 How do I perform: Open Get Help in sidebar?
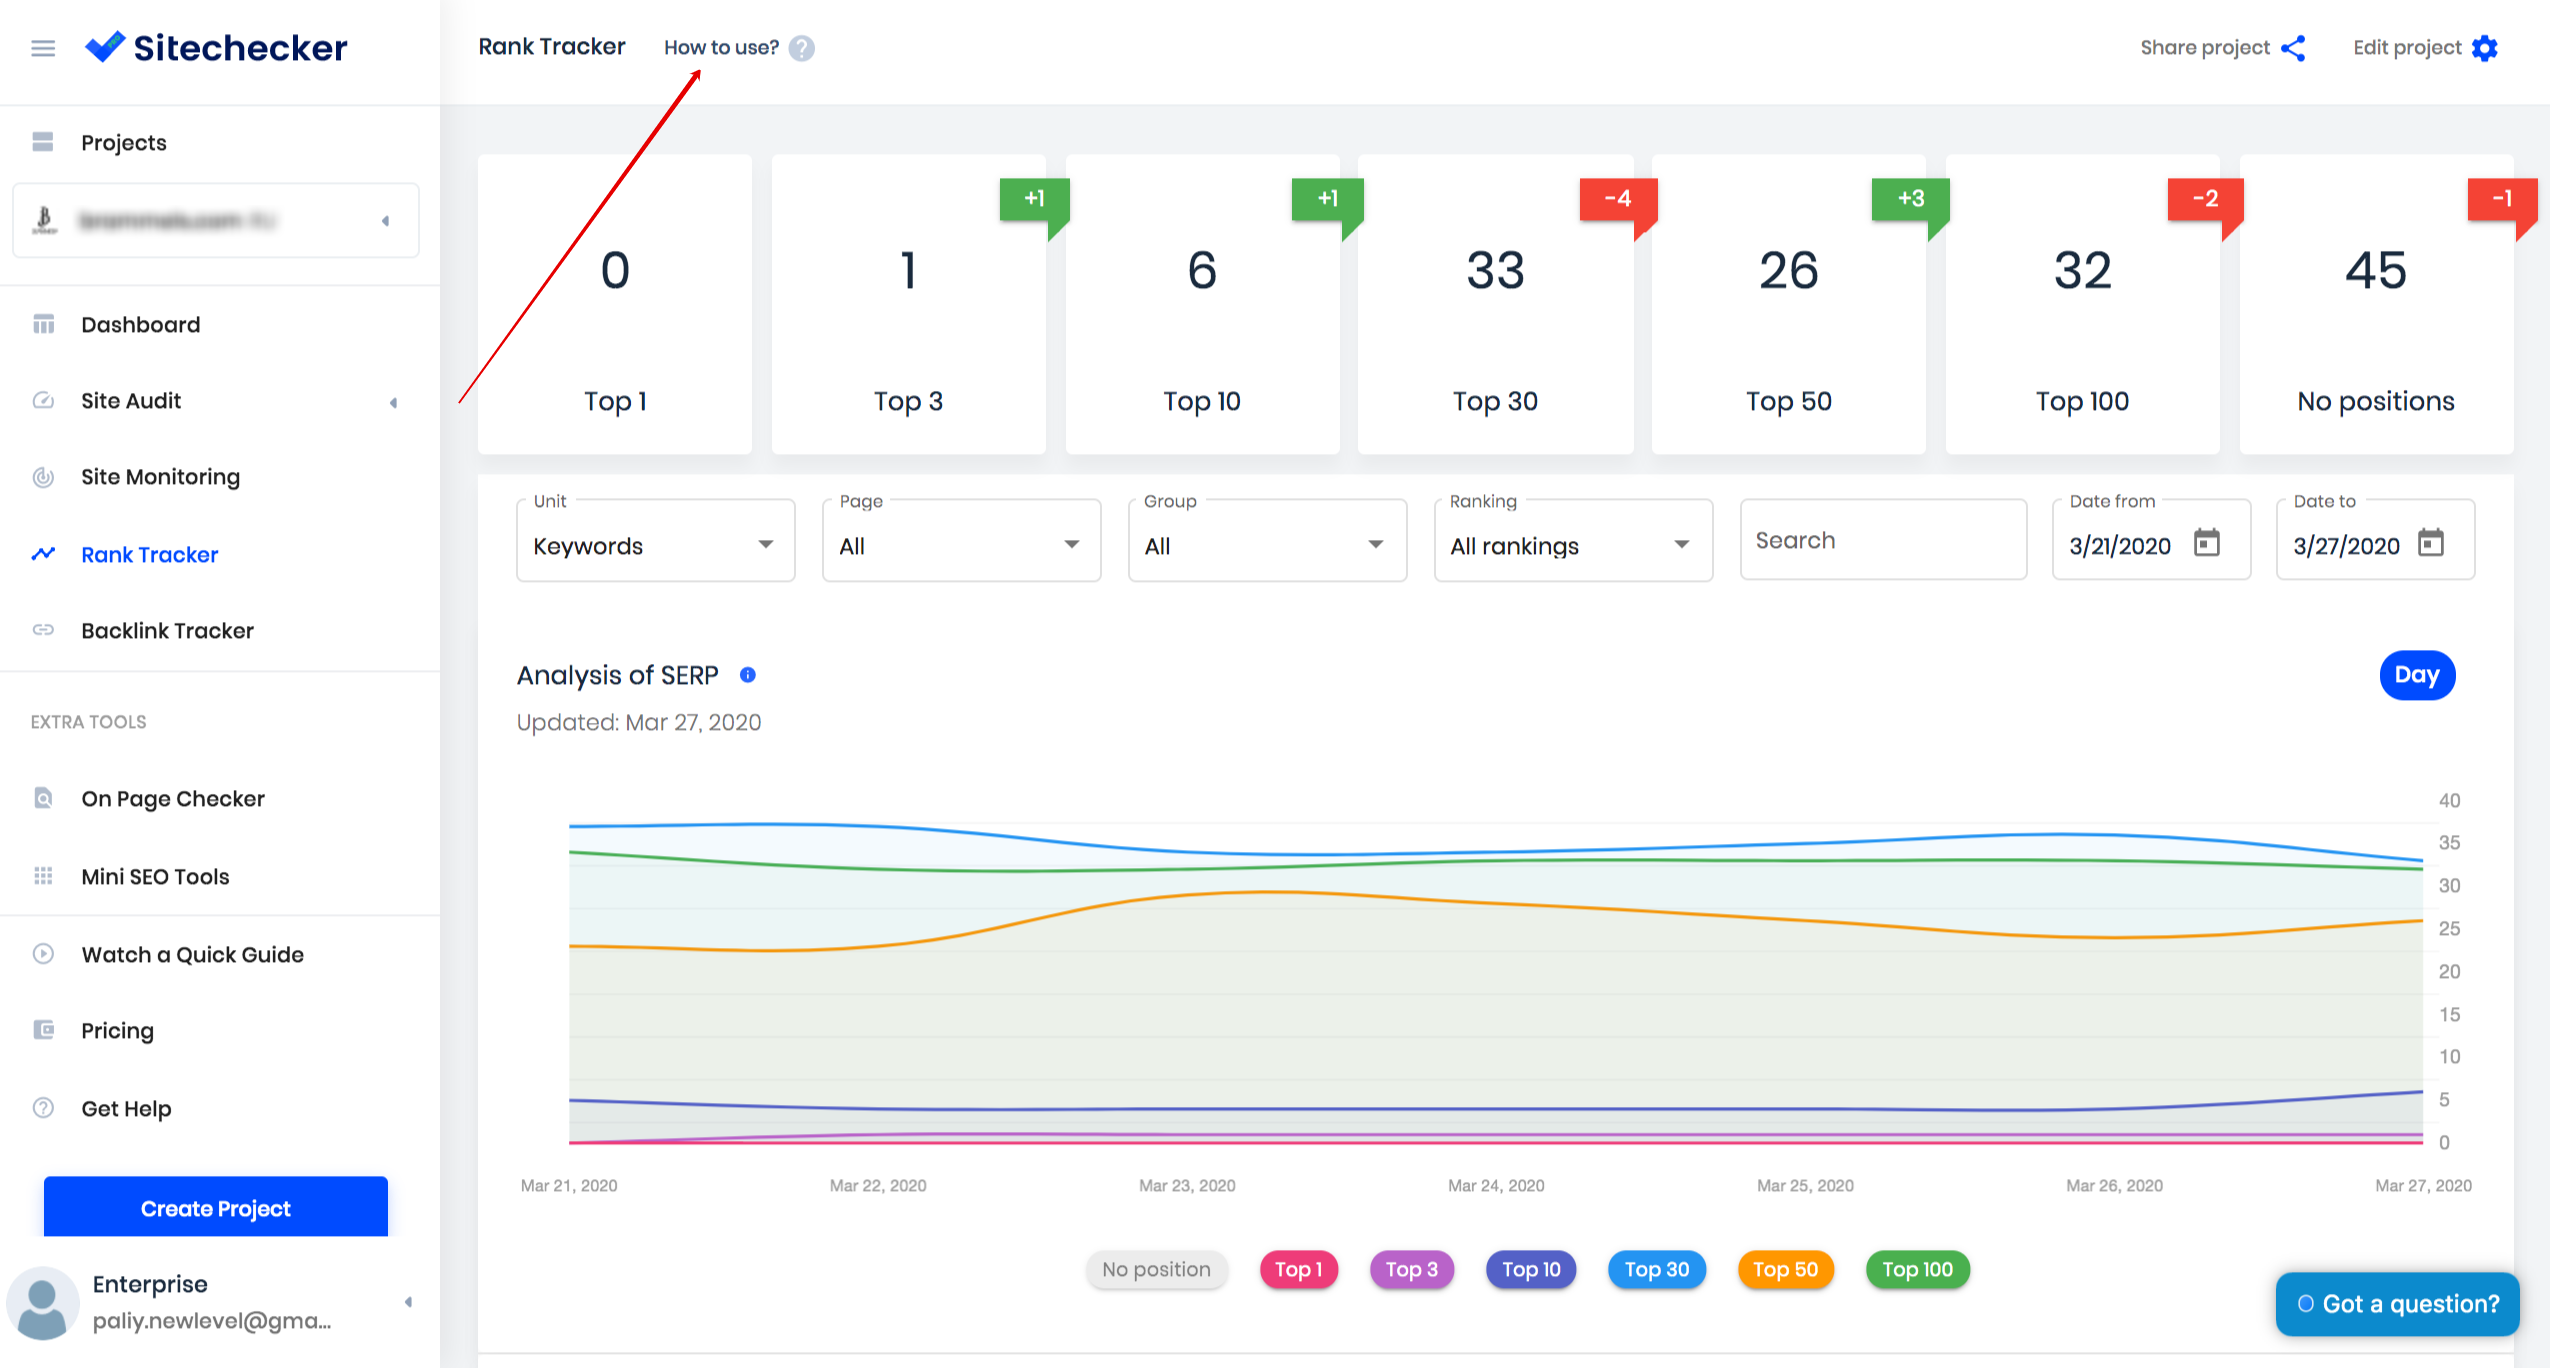(x=126, y=1108)
